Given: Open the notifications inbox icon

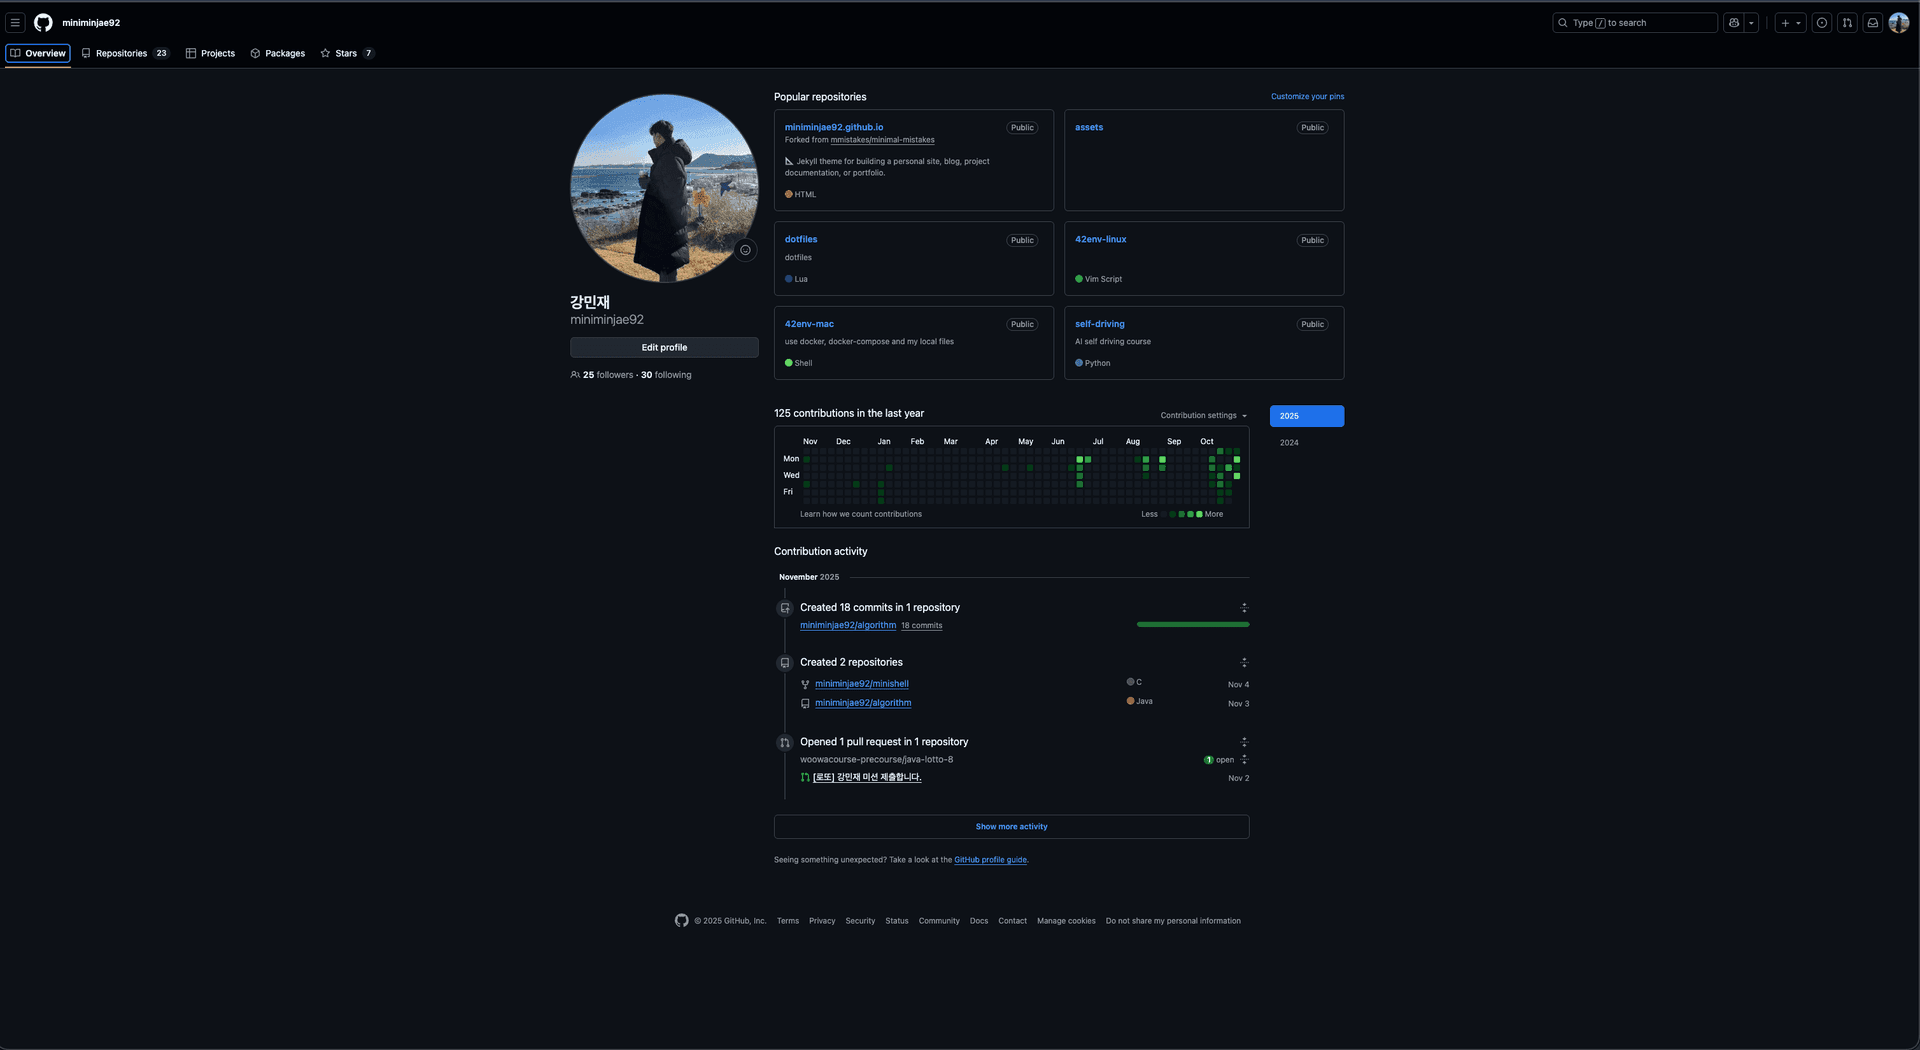Looking at the screenshot, I should tap(1873, 23).
